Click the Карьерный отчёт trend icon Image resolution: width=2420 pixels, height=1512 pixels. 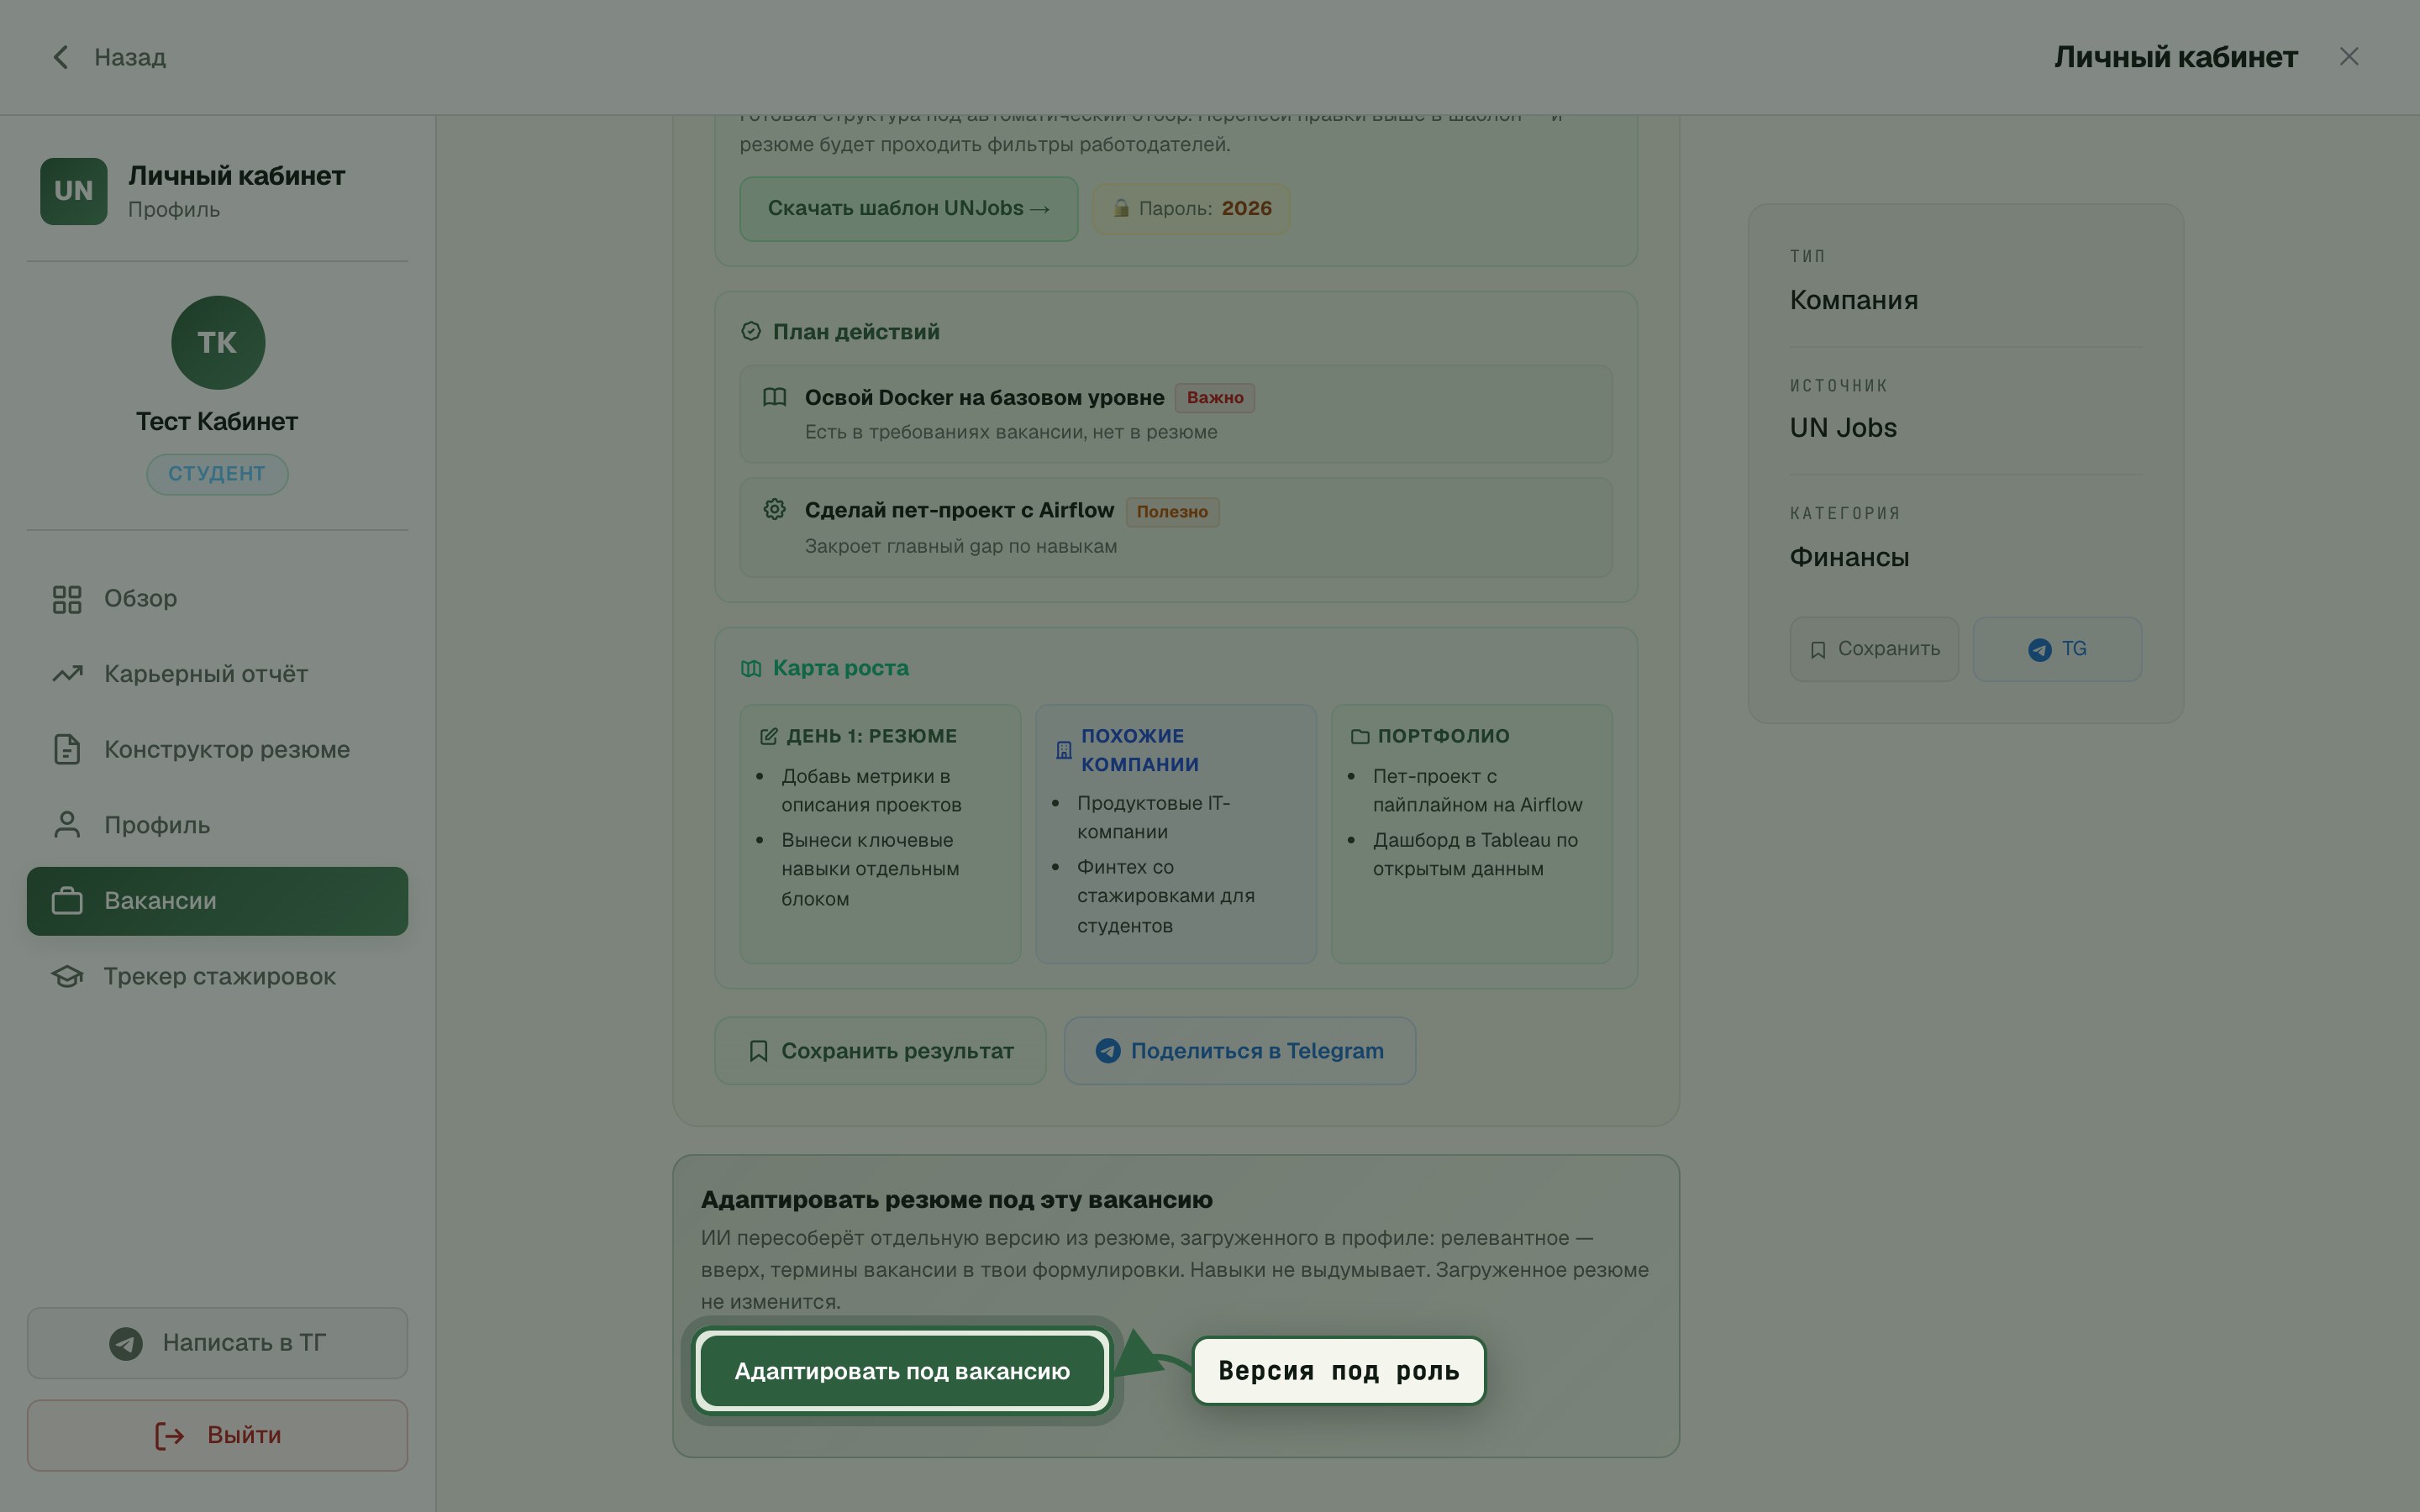(67, 674)
